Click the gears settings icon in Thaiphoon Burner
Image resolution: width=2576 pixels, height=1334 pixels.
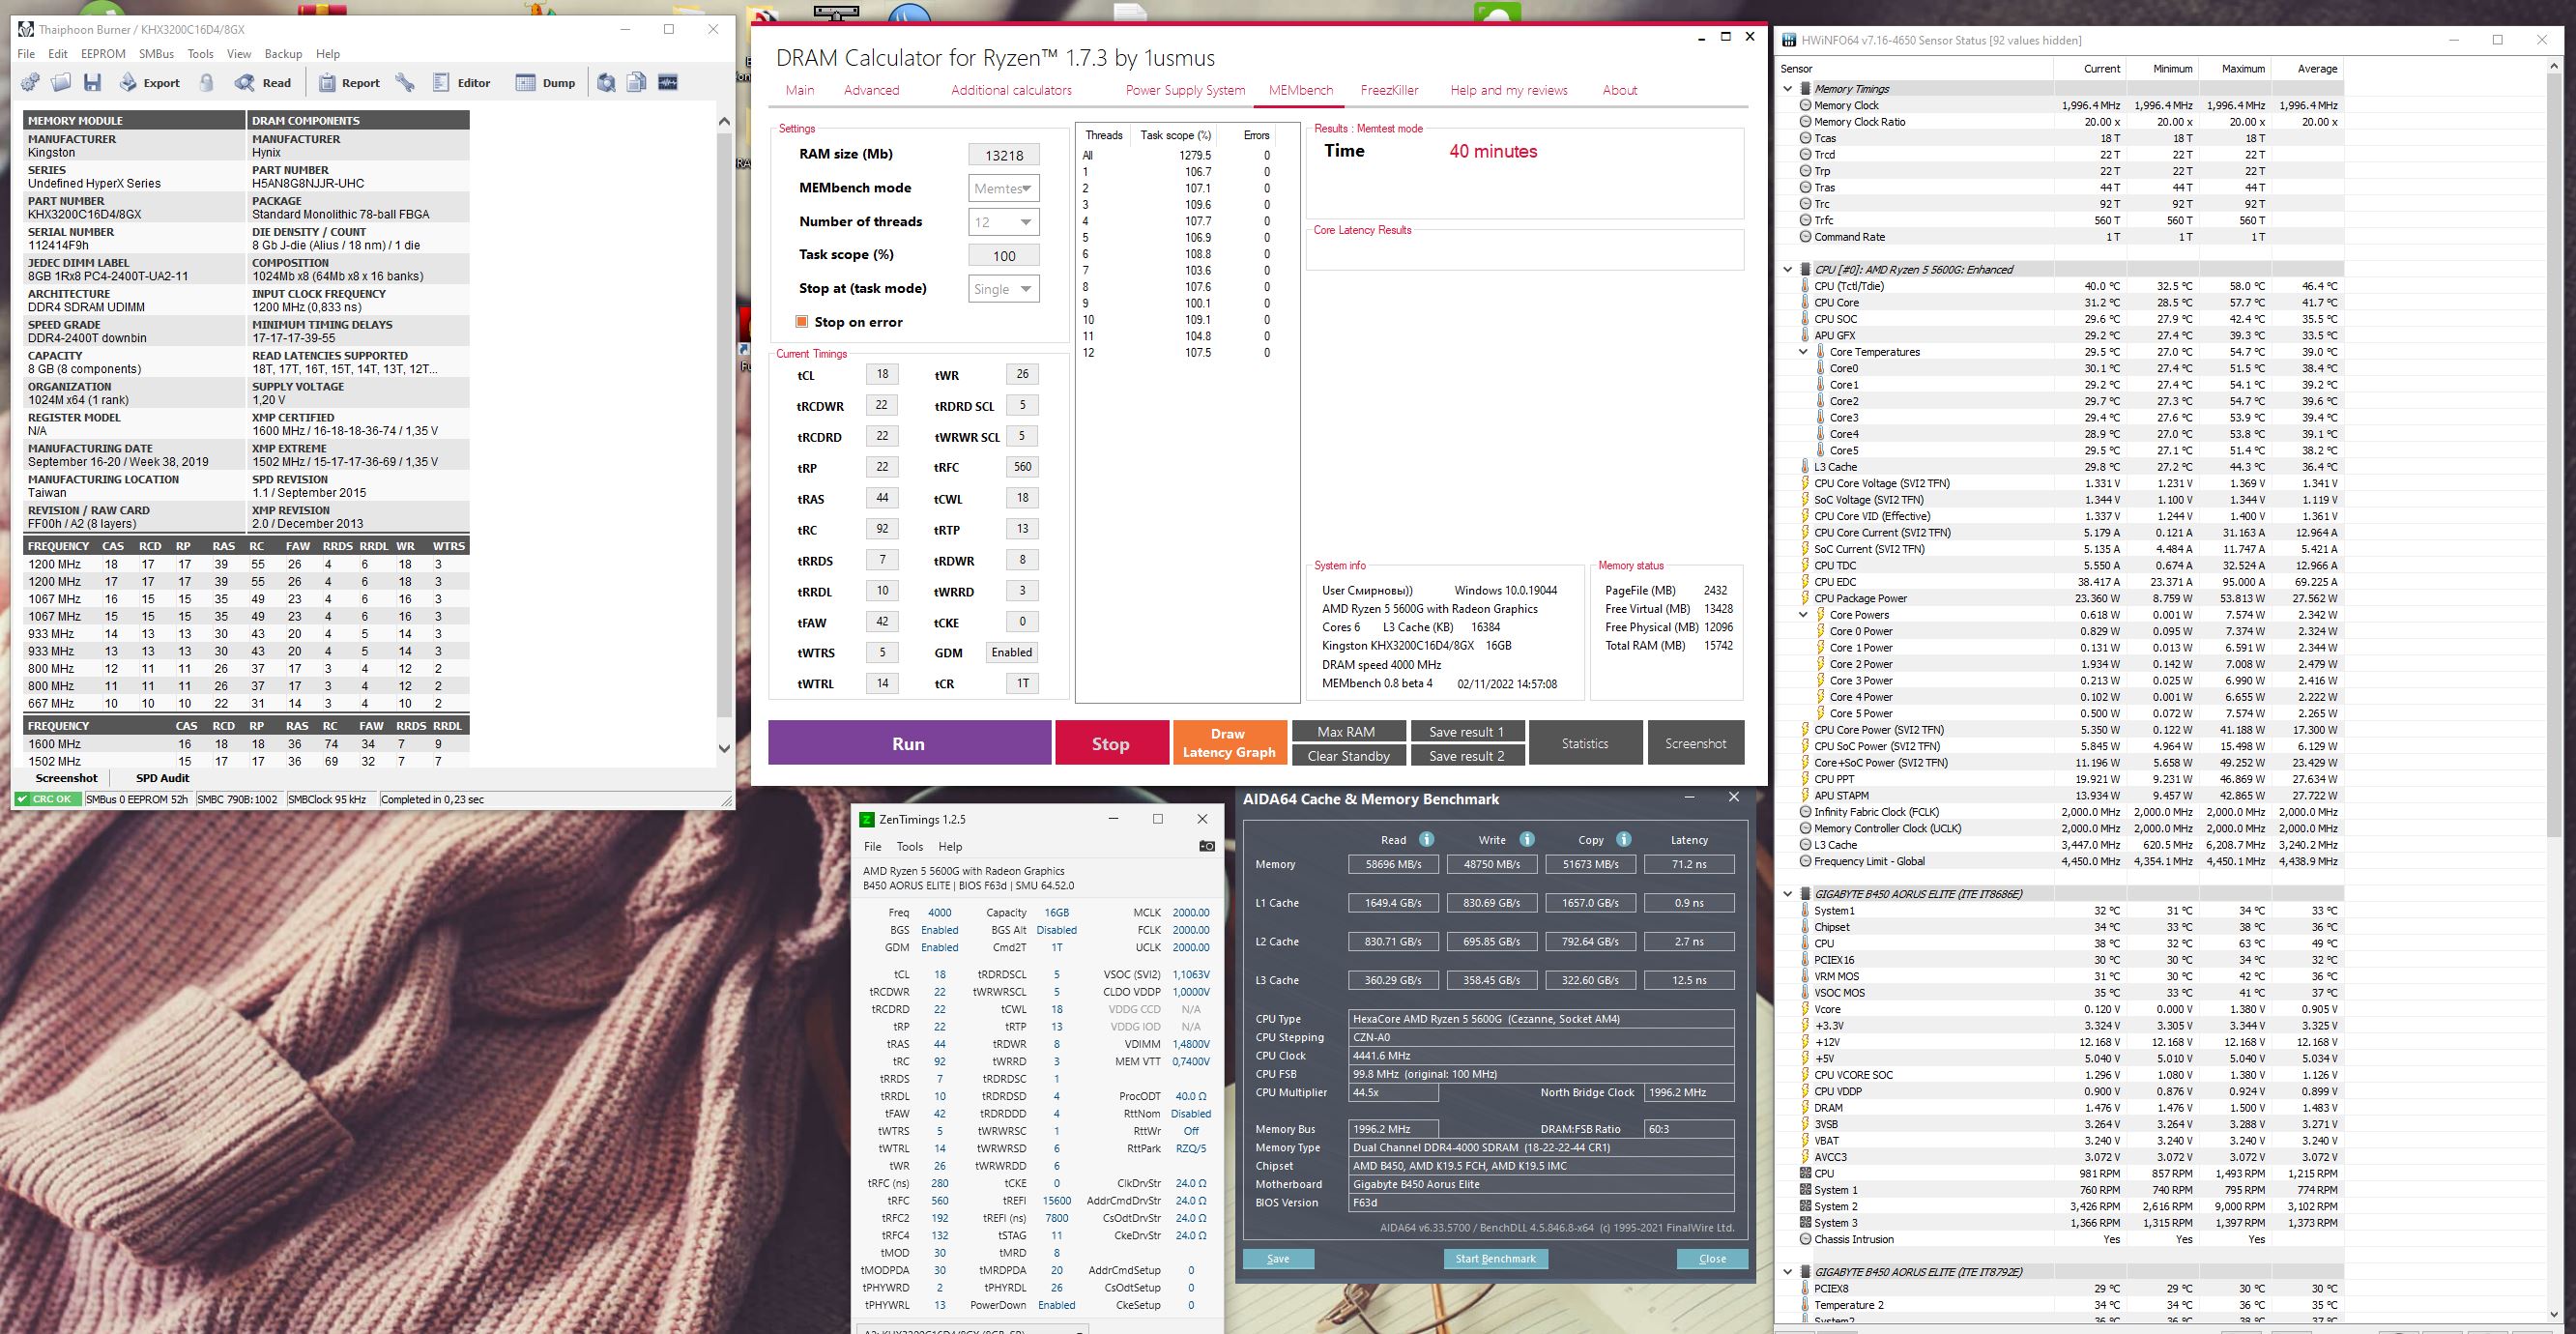(x=30, y=83)
